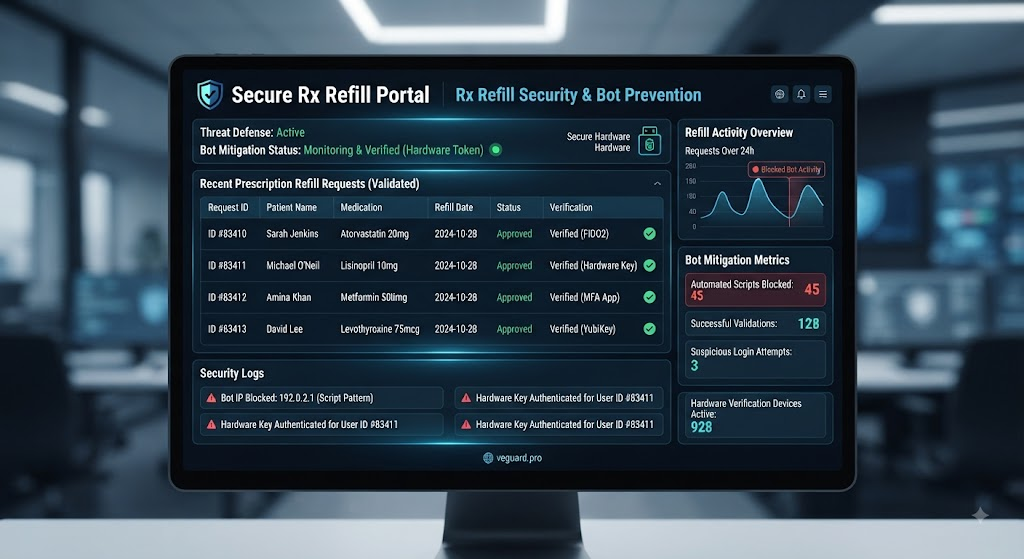Screen dimensions: 1024x559
Task: Open the hamburger menu icon
Action: click(x=823, y=94)
